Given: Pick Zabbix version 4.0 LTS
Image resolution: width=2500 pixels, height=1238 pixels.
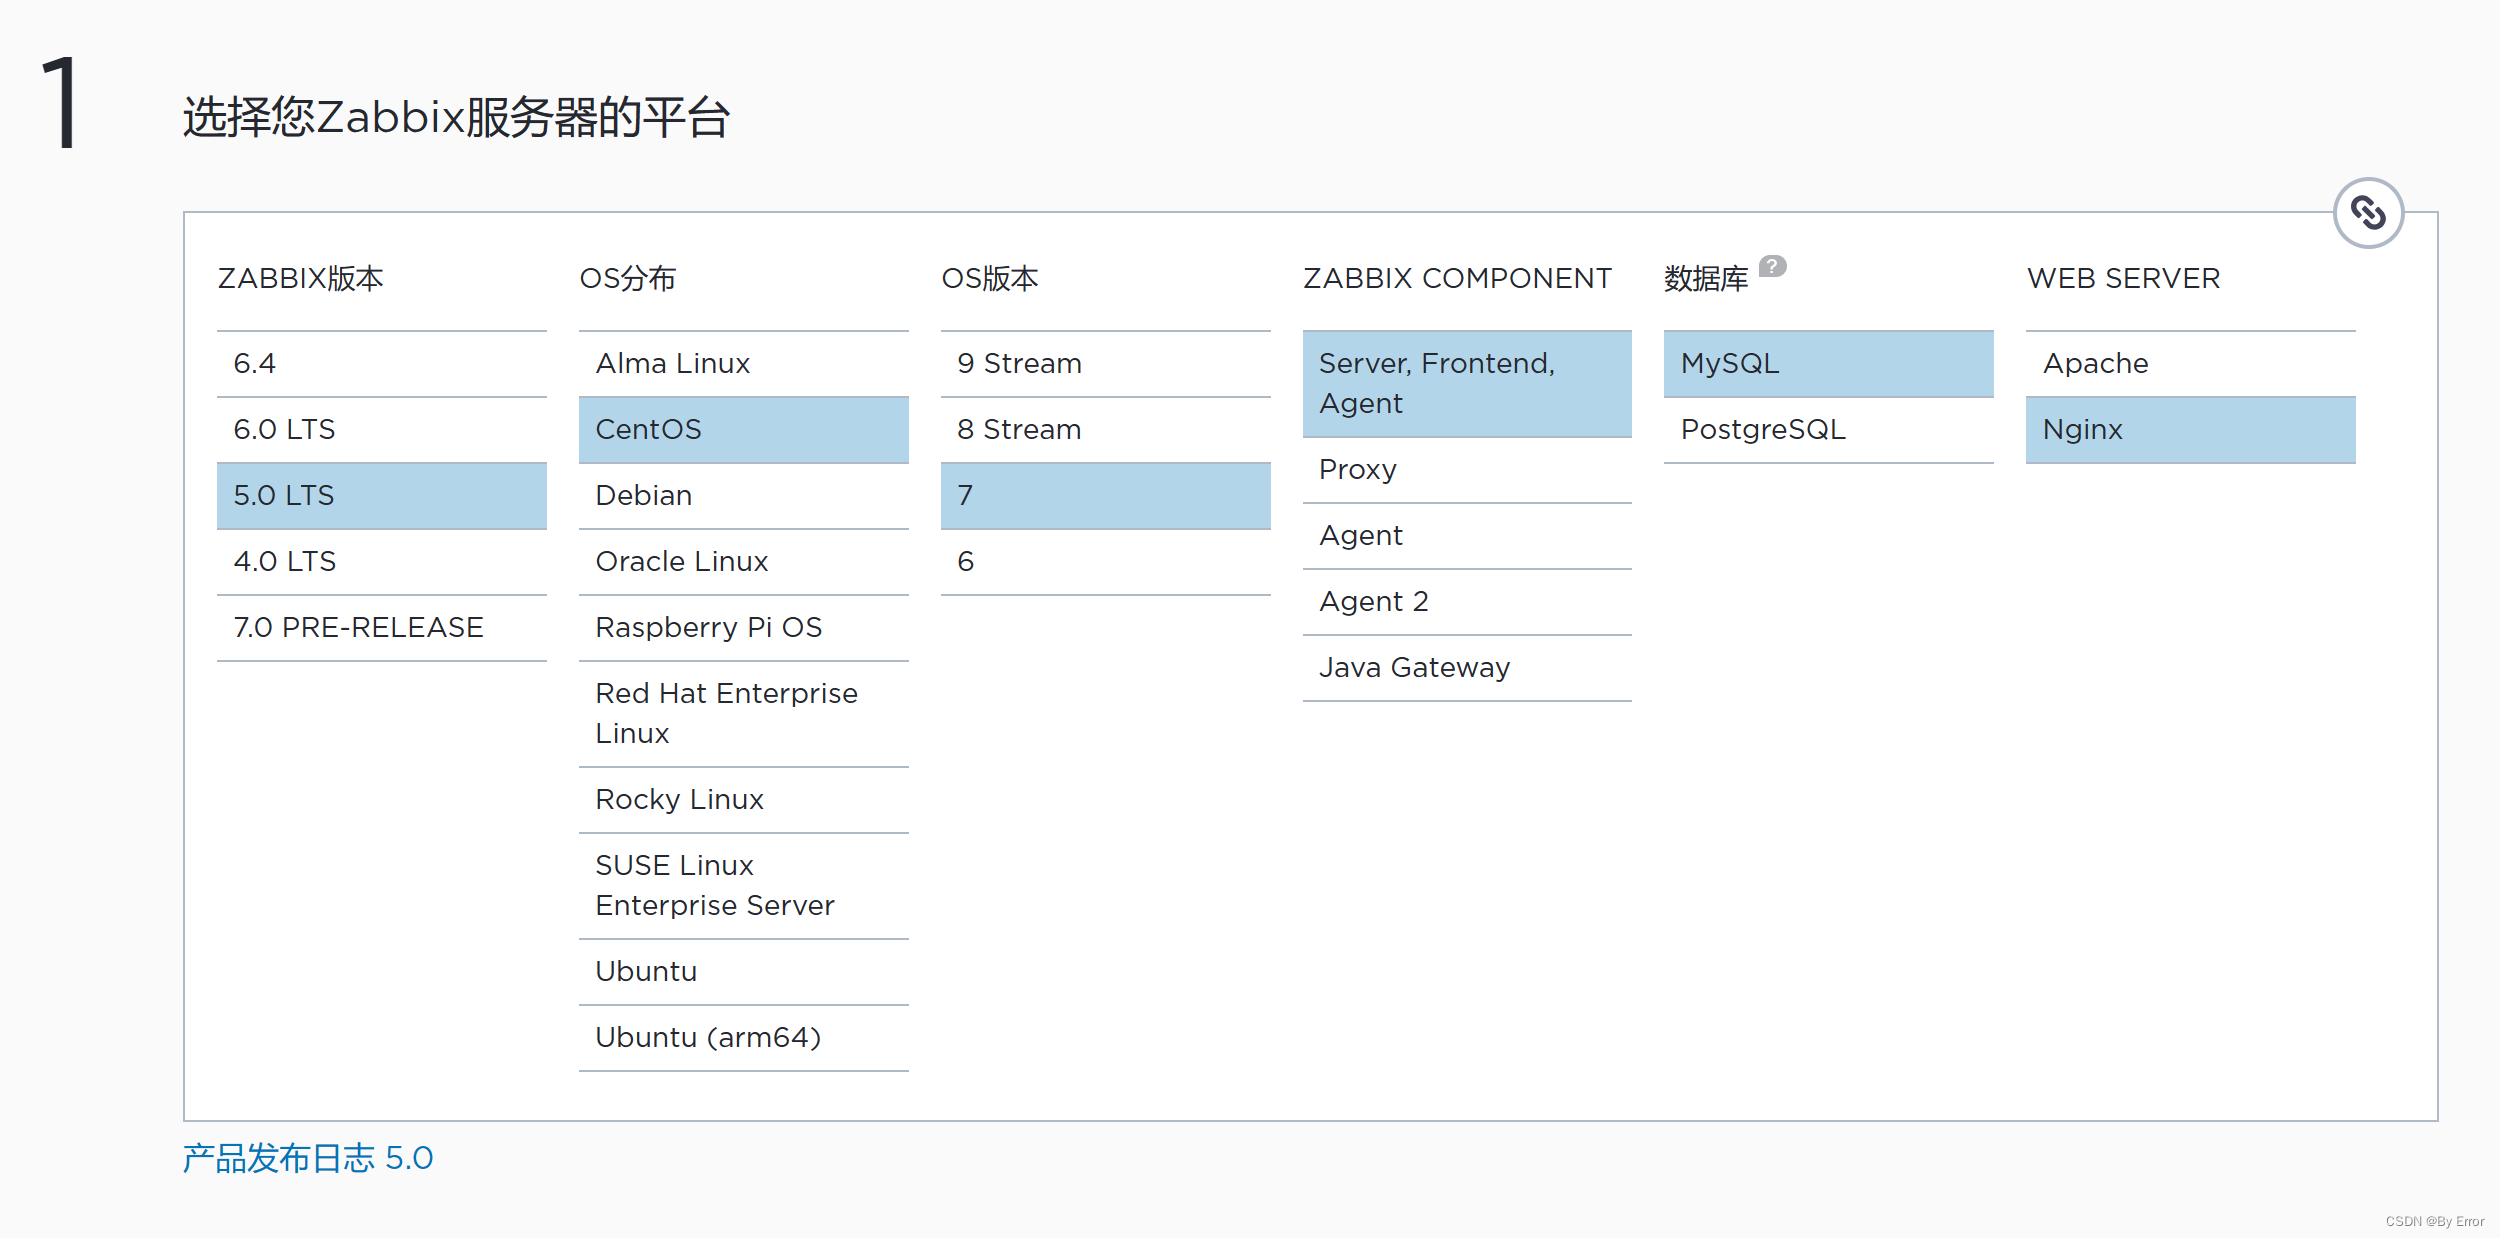Looking at the screenshot, I should pyautogui.click(x=382, y=562).
